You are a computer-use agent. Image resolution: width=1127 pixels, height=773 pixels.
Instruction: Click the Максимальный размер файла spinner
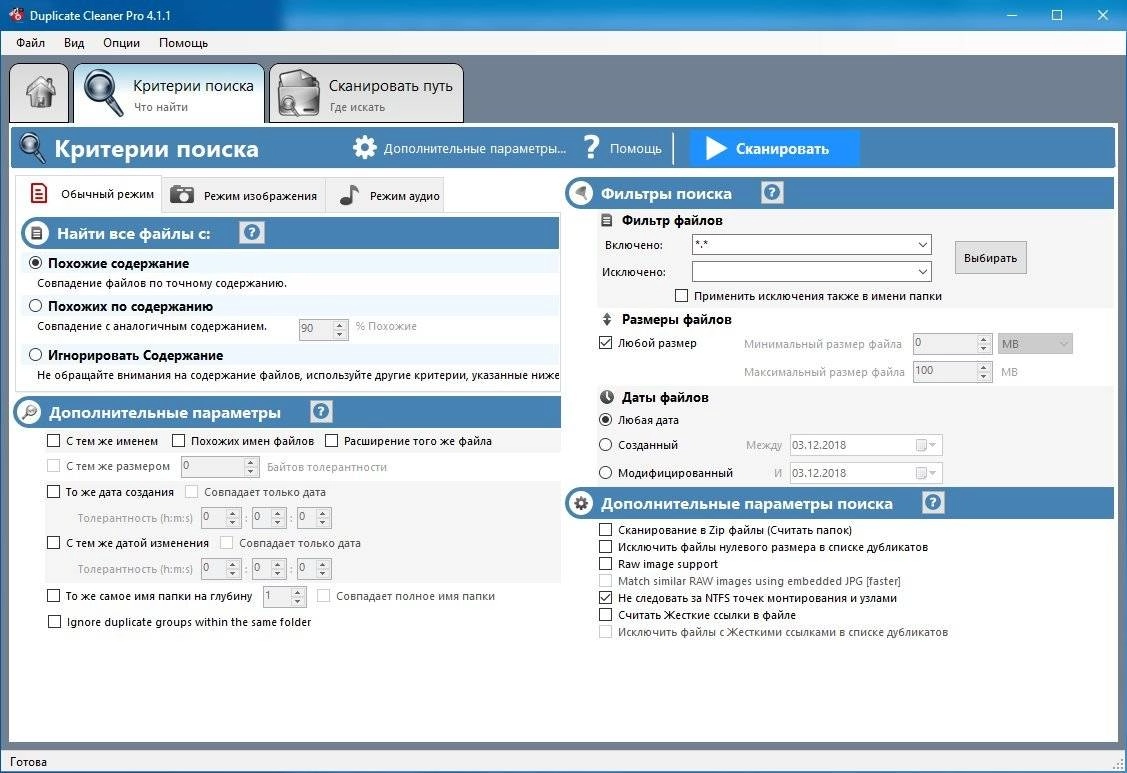[x=984, y=372]
